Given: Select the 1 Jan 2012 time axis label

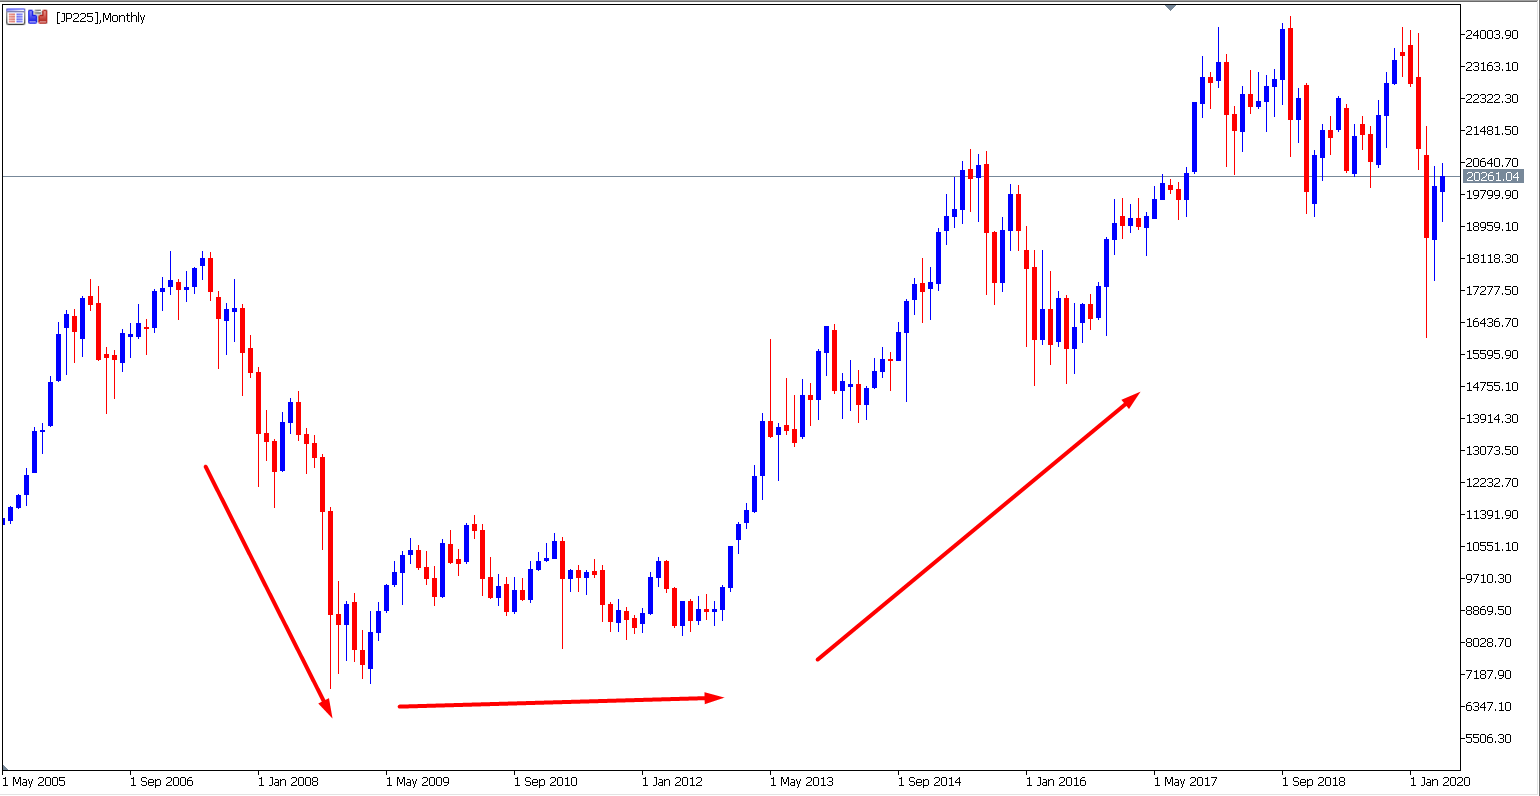Looking at the screenshot, I should click(x=674, y=782).
